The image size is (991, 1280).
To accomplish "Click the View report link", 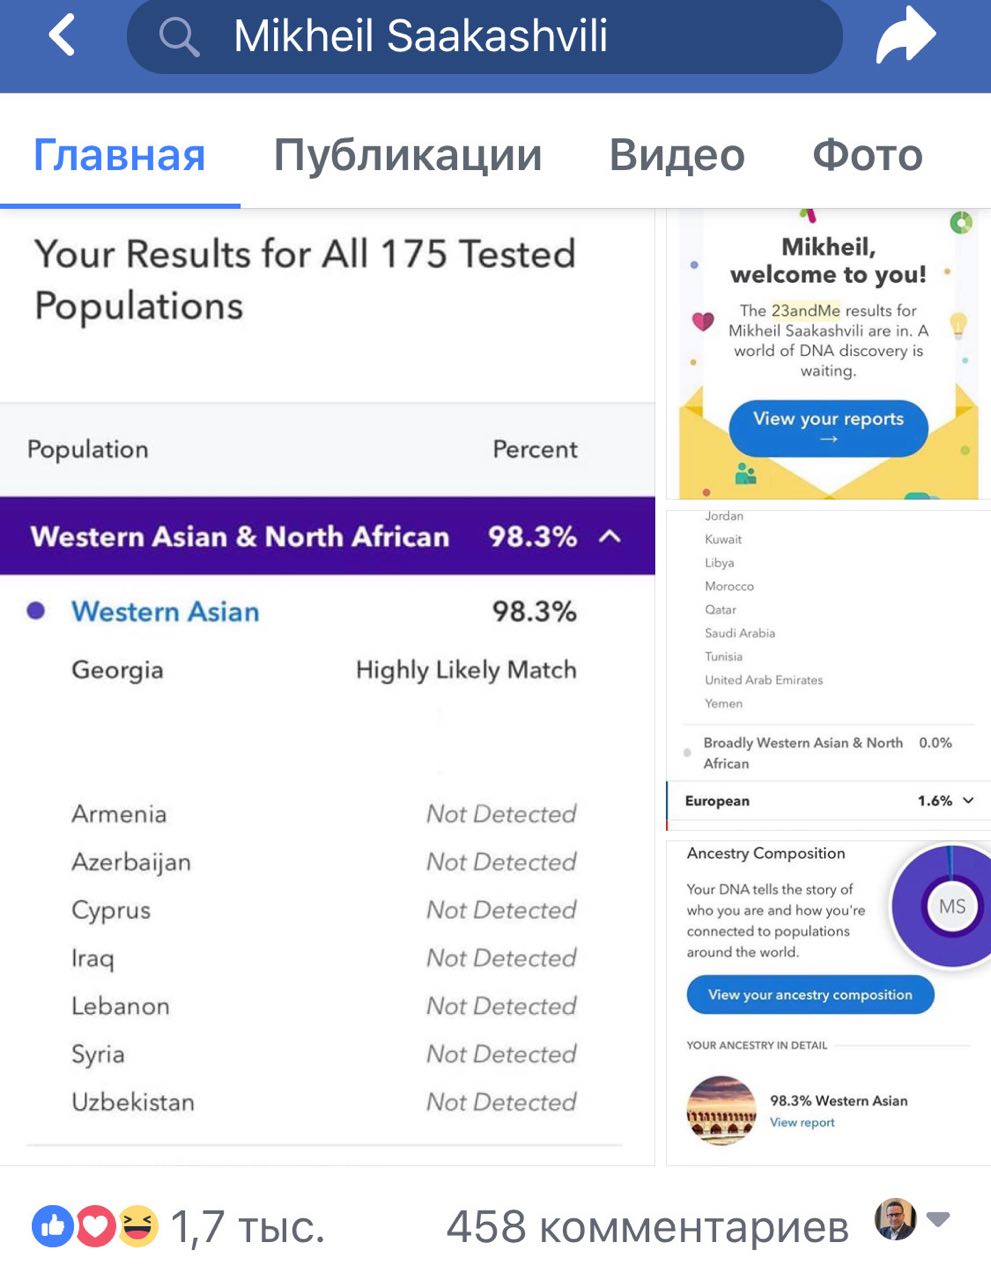I will pyautogui.click(x=802, y=1123).
